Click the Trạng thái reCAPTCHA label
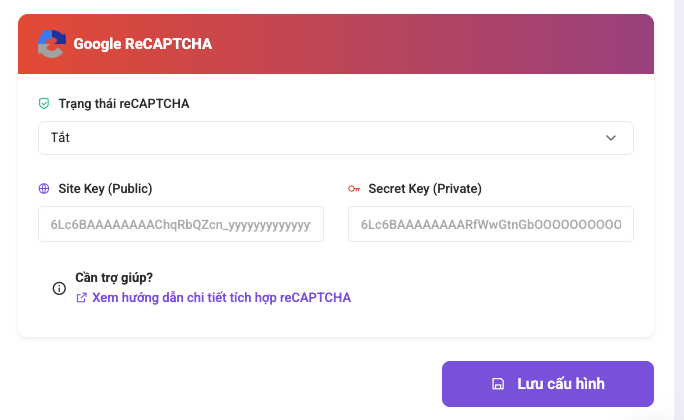The width and height of the screenshot is (684, 420). click(124, 103)
